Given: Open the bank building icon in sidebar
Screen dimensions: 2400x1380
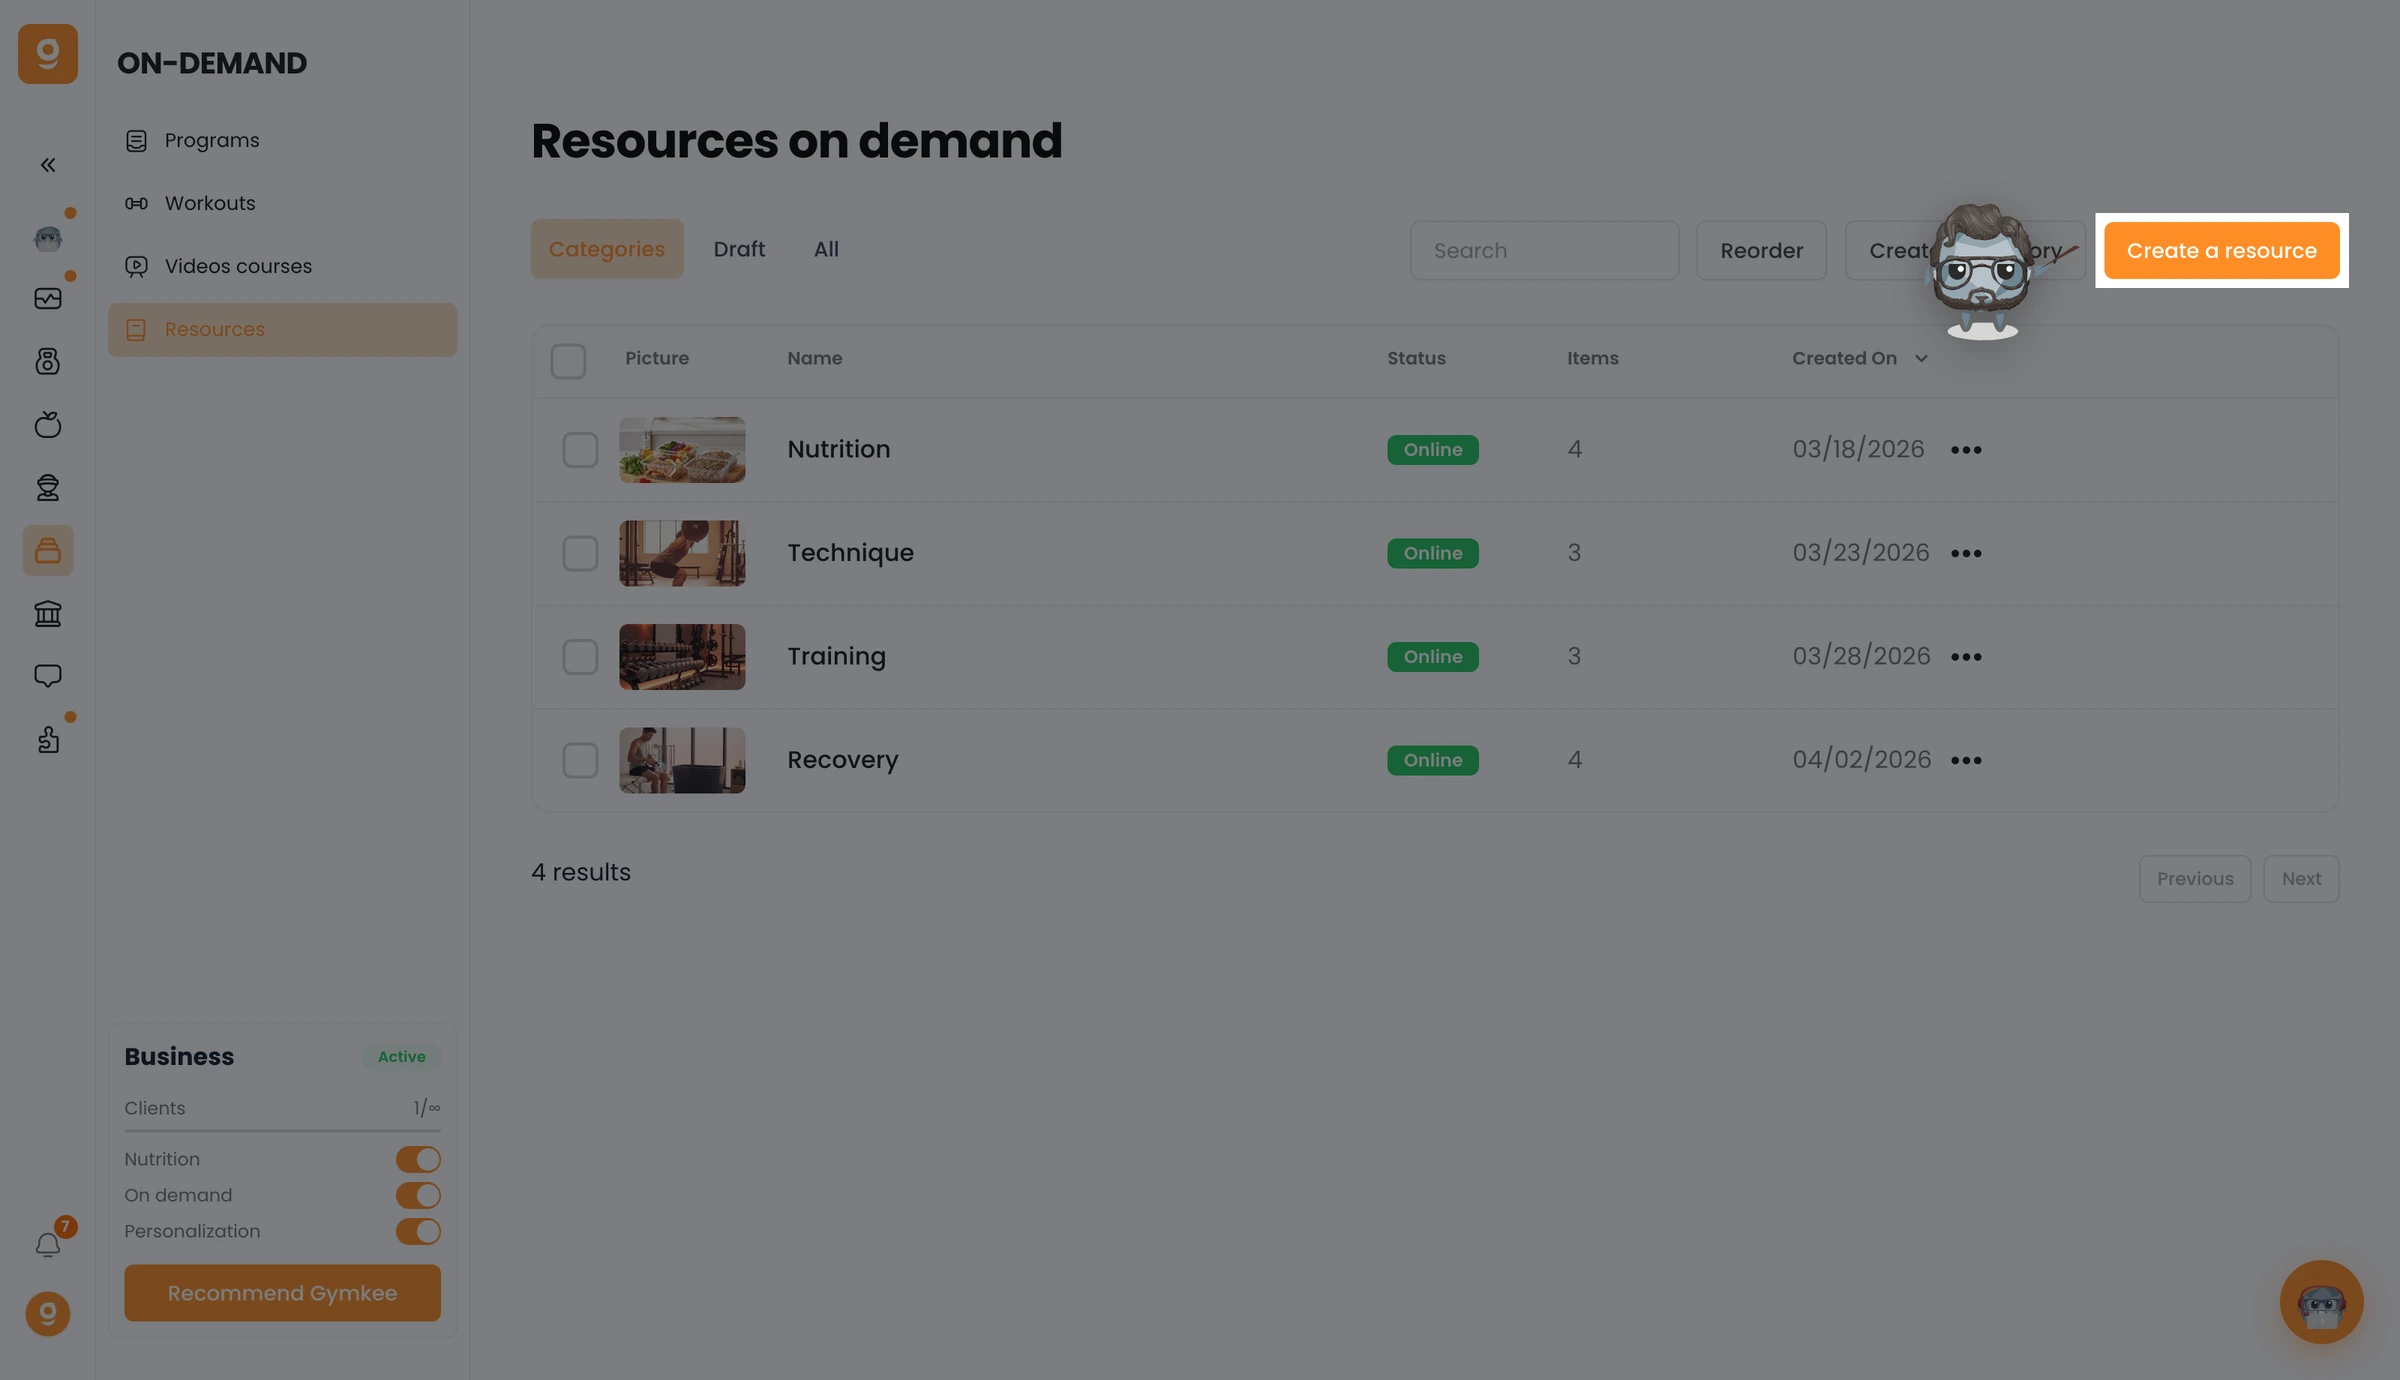Looking at the screenshot, I should (48, 613).
